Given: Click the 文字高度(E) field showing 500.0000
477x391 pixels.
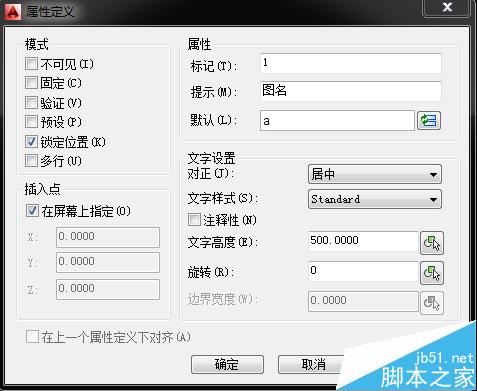Looking at the screenshot, I should [363, 241].
